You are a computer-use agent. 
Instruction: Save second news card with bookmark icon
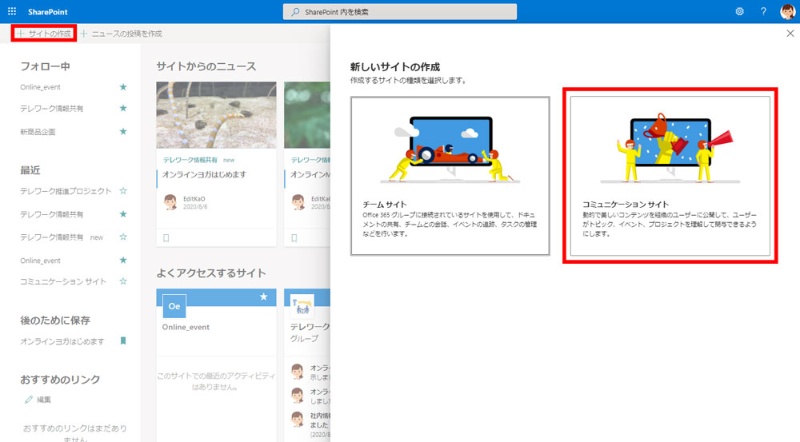pyautogui.click(x=294, y=238)
